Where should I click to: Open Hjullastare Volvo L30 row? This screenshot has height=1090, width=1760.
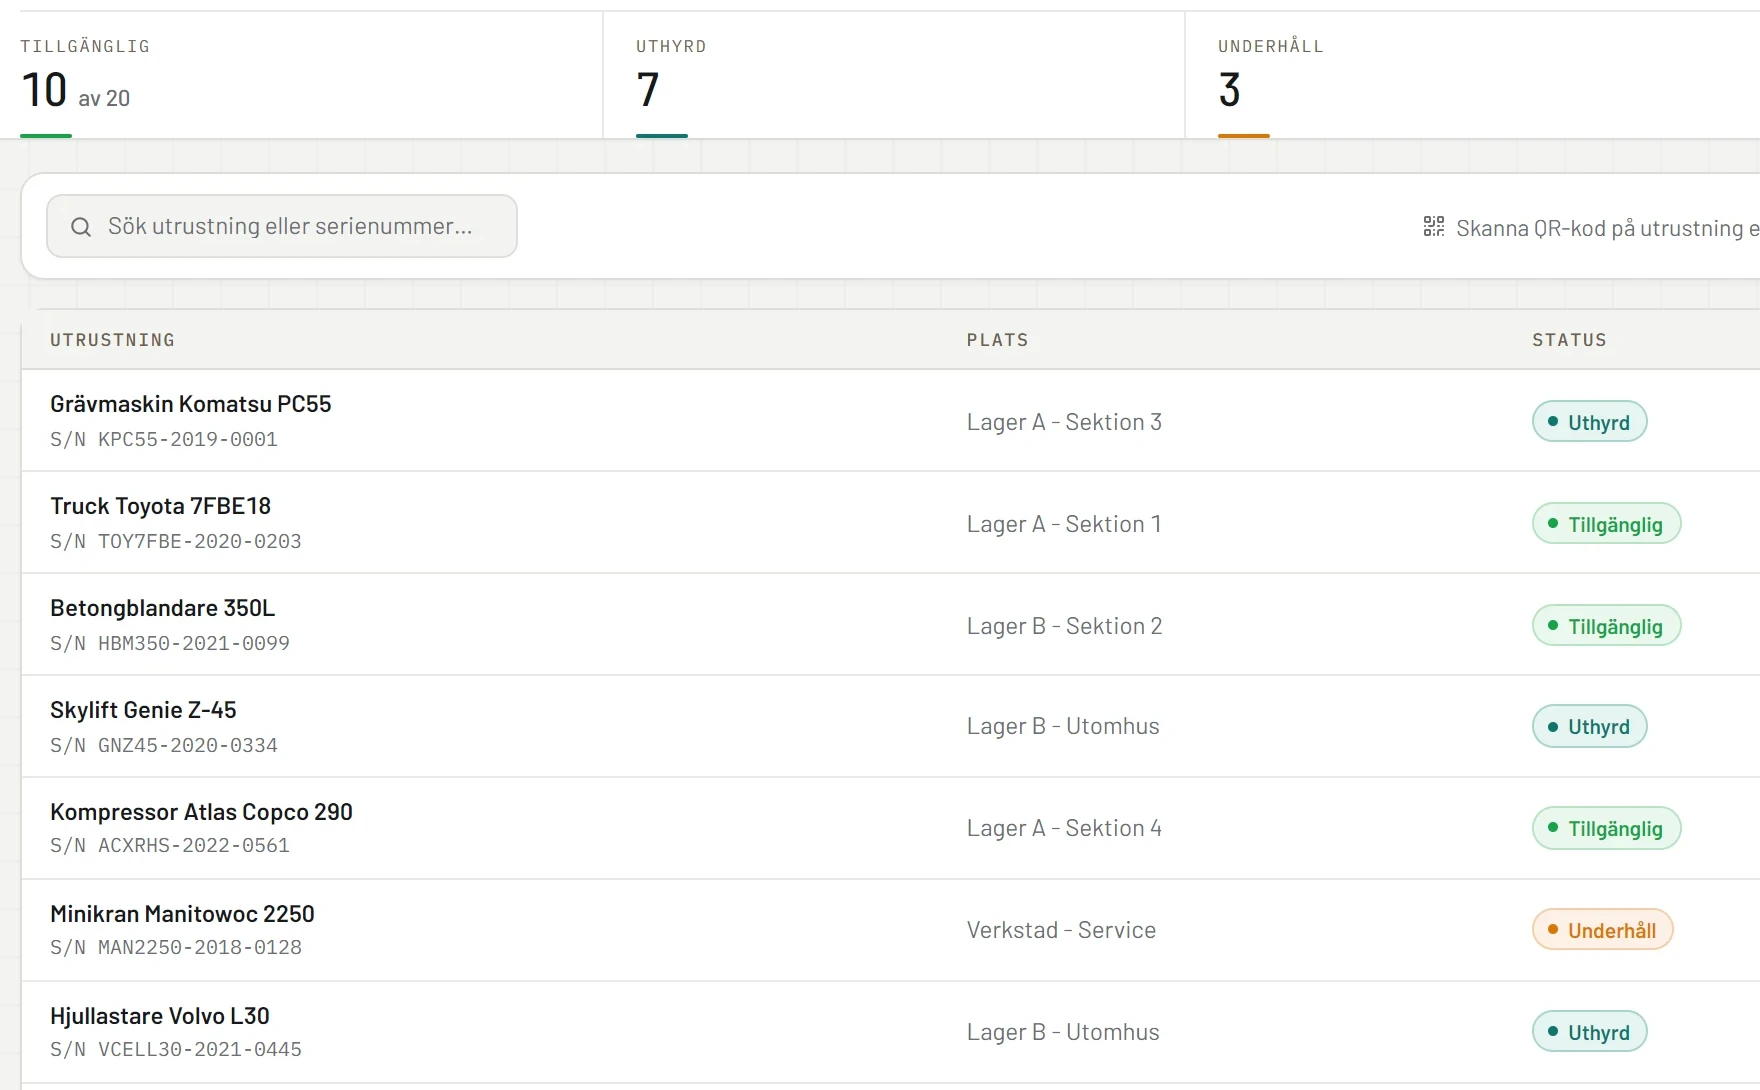890,1033
